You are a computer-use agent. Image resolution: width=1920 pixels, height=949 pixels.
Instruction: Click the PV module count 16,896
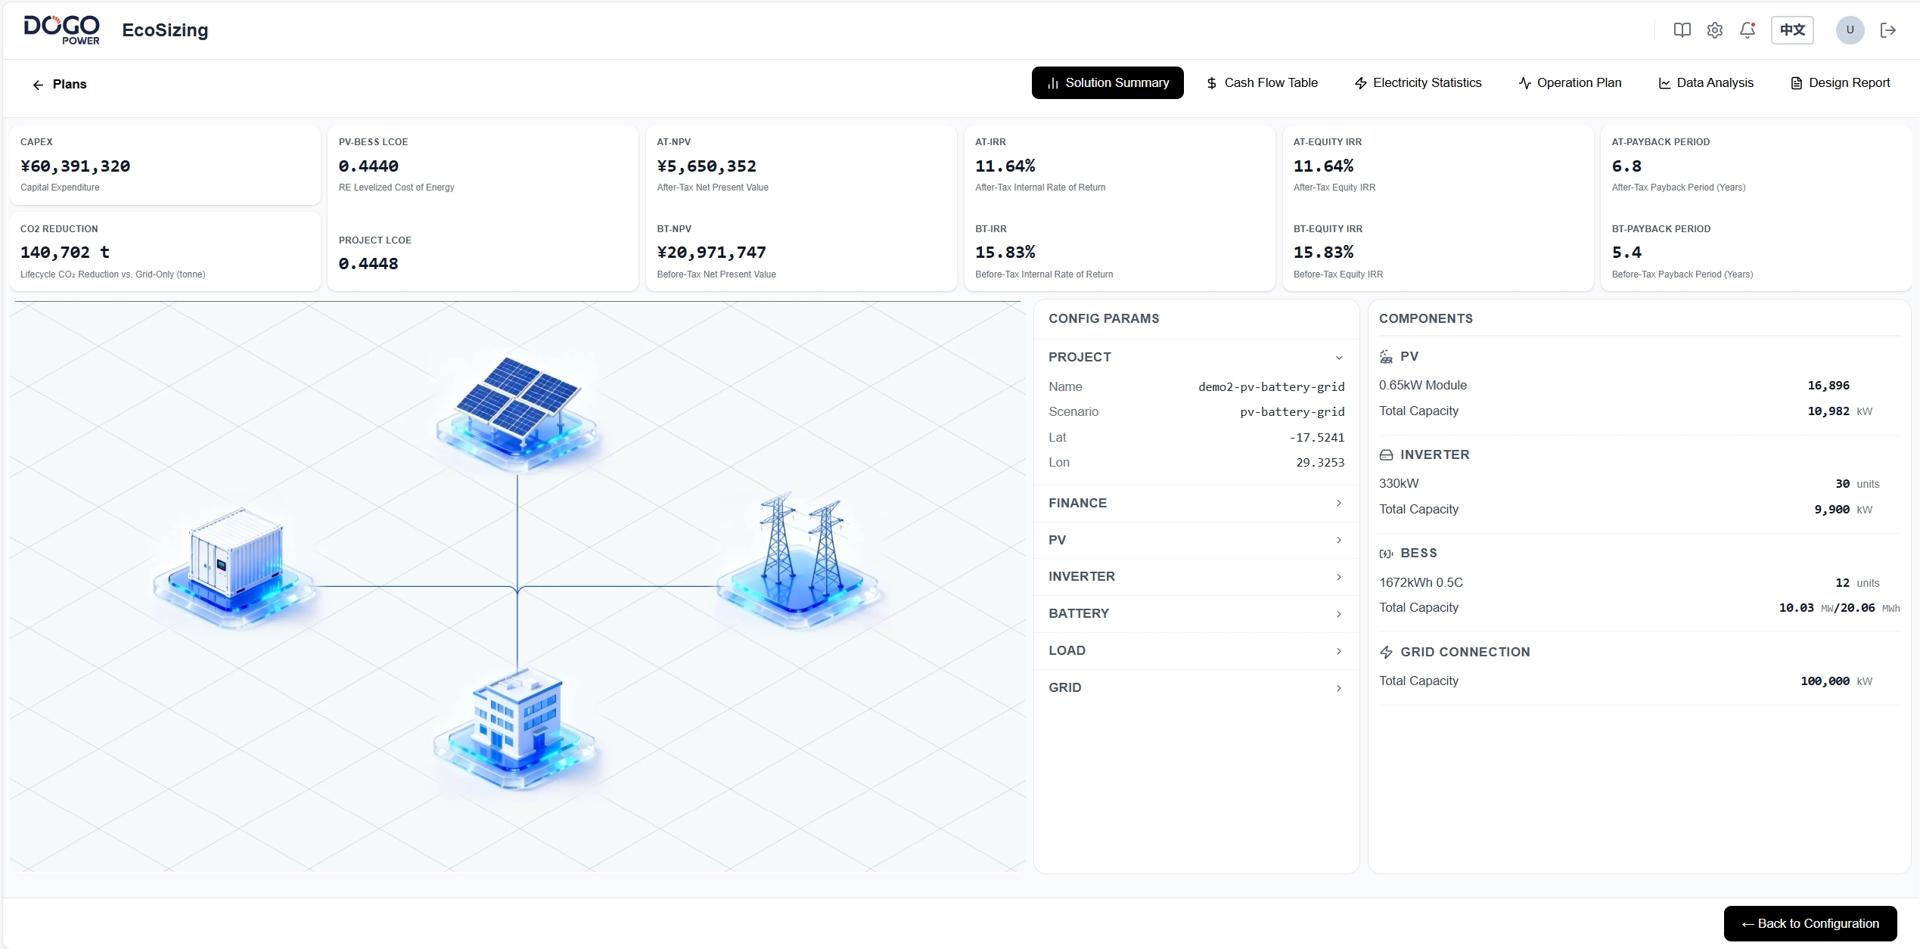tap(1828, 385)
